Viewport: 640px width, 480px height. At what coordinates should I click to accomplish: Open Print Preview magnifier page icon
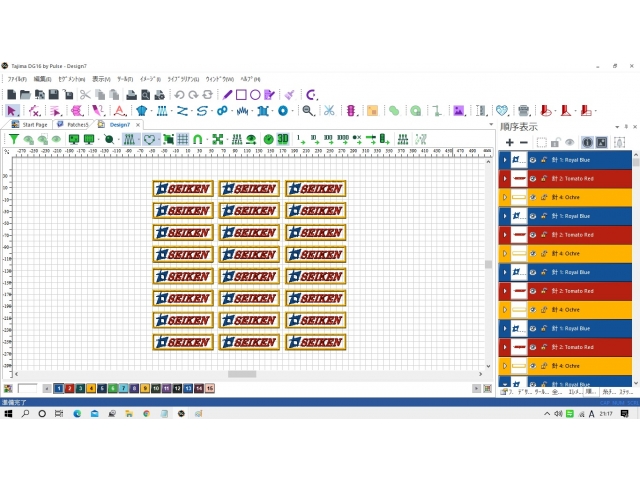[145, 95]
